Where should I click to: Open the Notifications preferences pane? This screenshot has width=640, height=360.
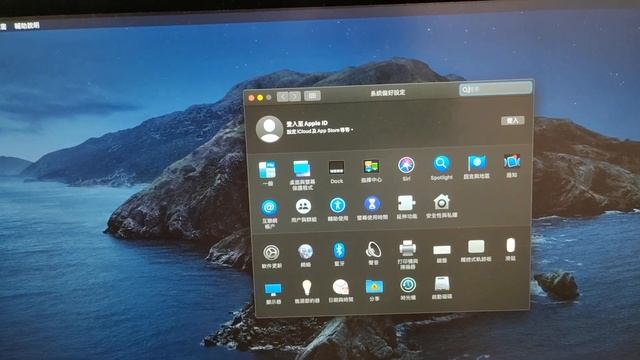pyautogui.click(x=512, y=162)
